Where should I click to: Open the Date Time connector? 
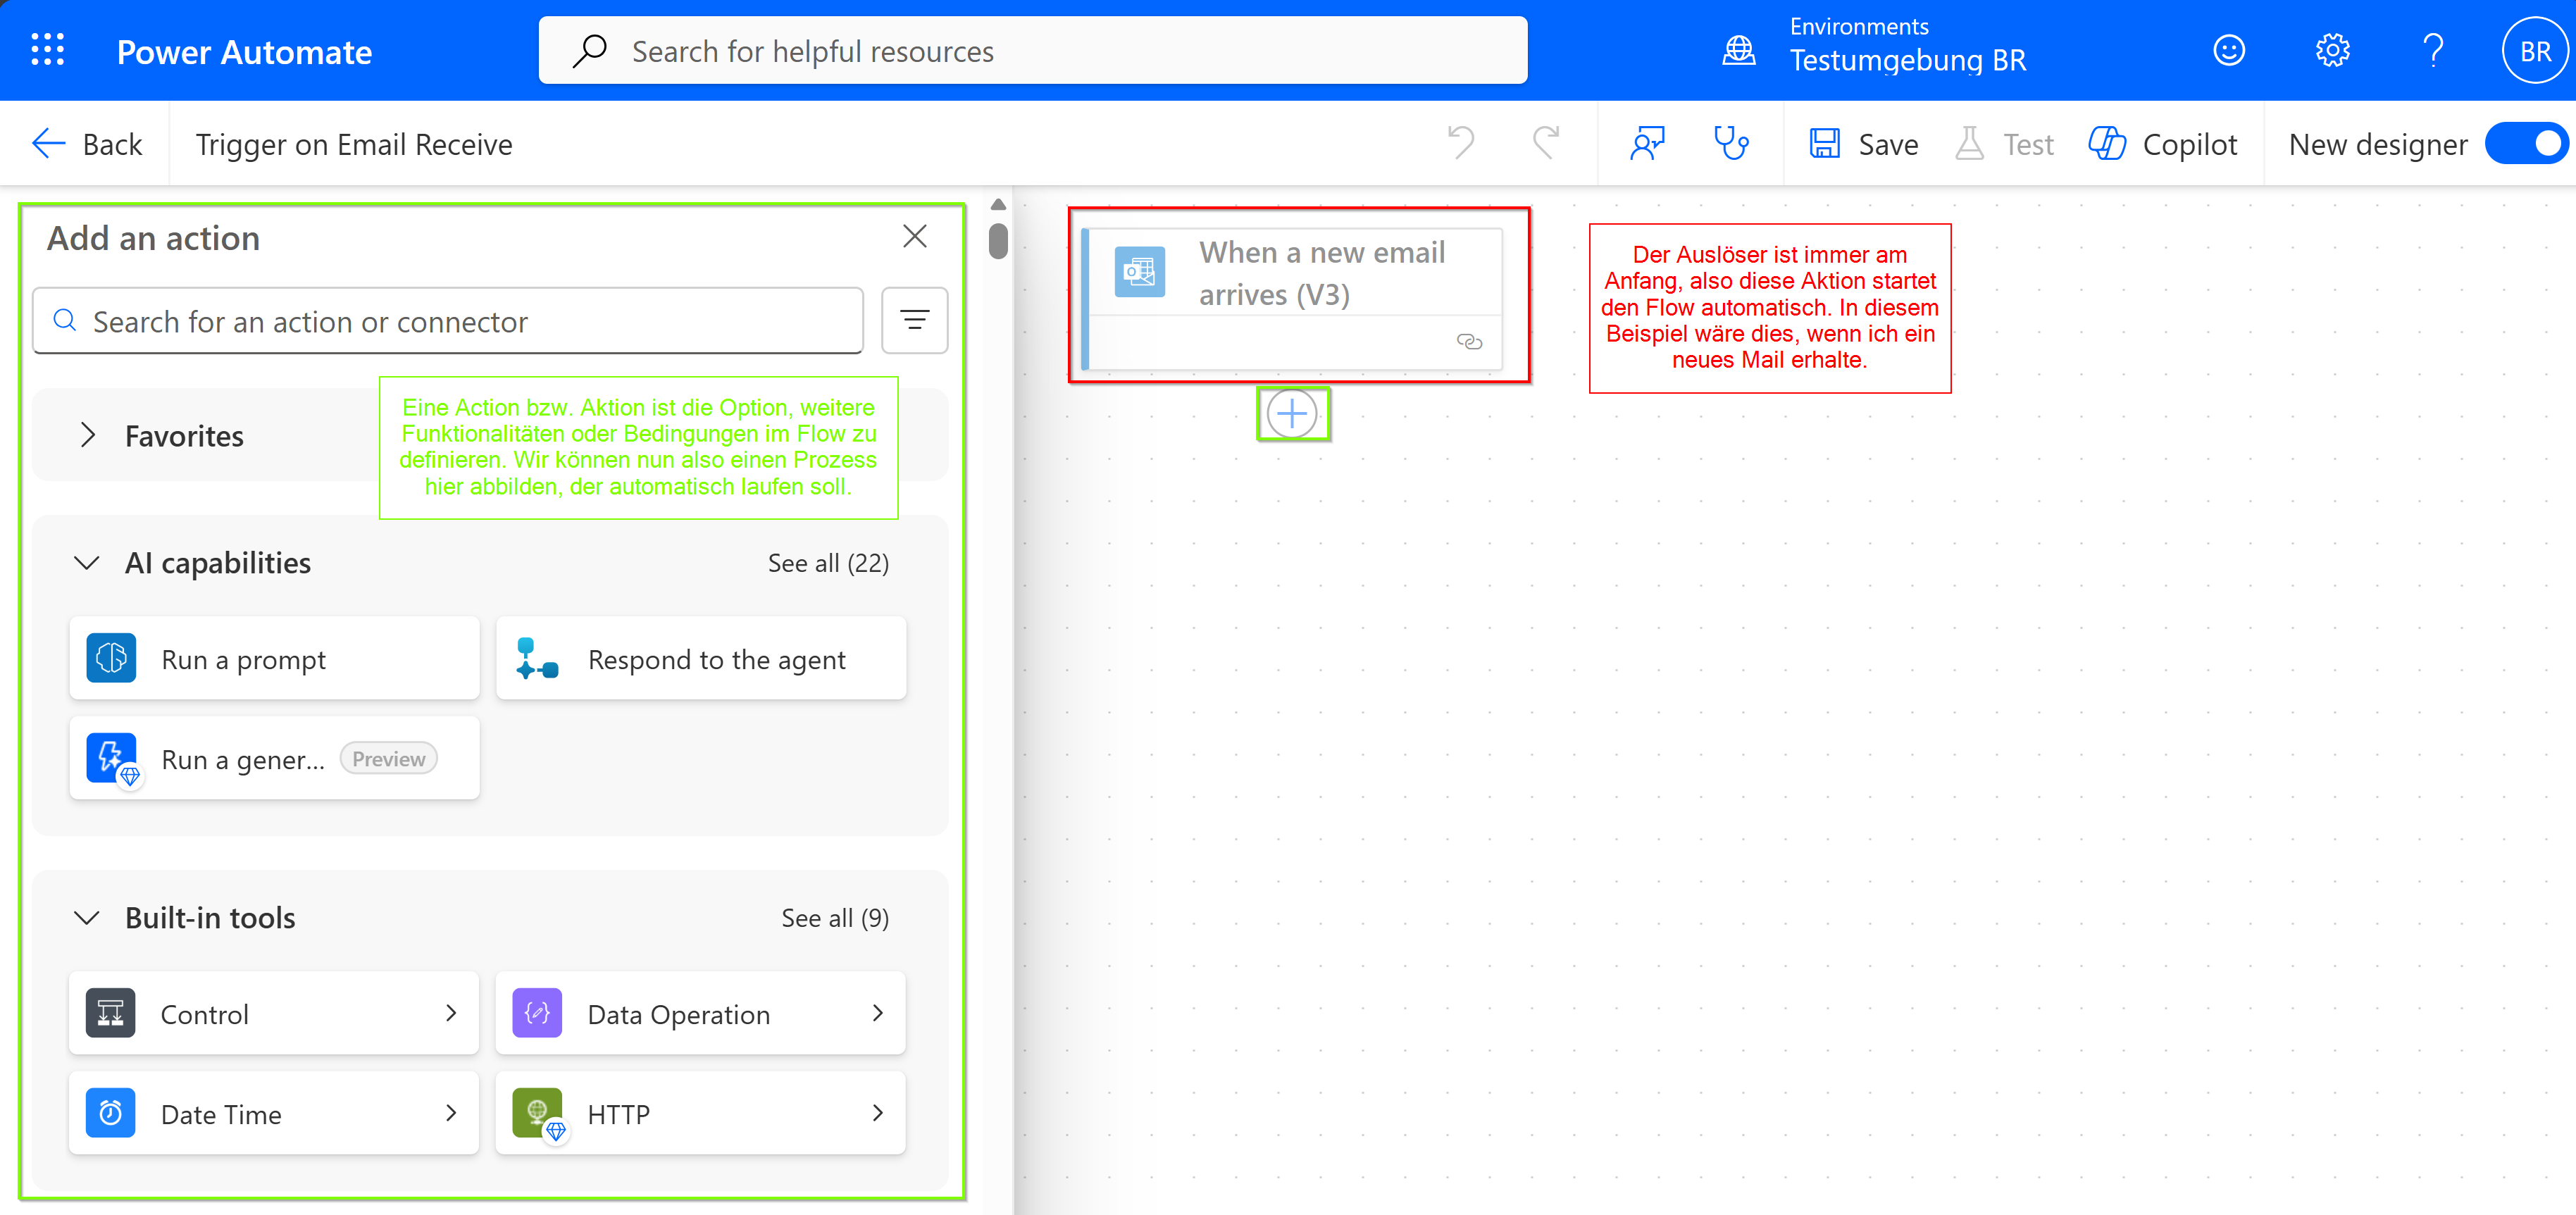274,1113
